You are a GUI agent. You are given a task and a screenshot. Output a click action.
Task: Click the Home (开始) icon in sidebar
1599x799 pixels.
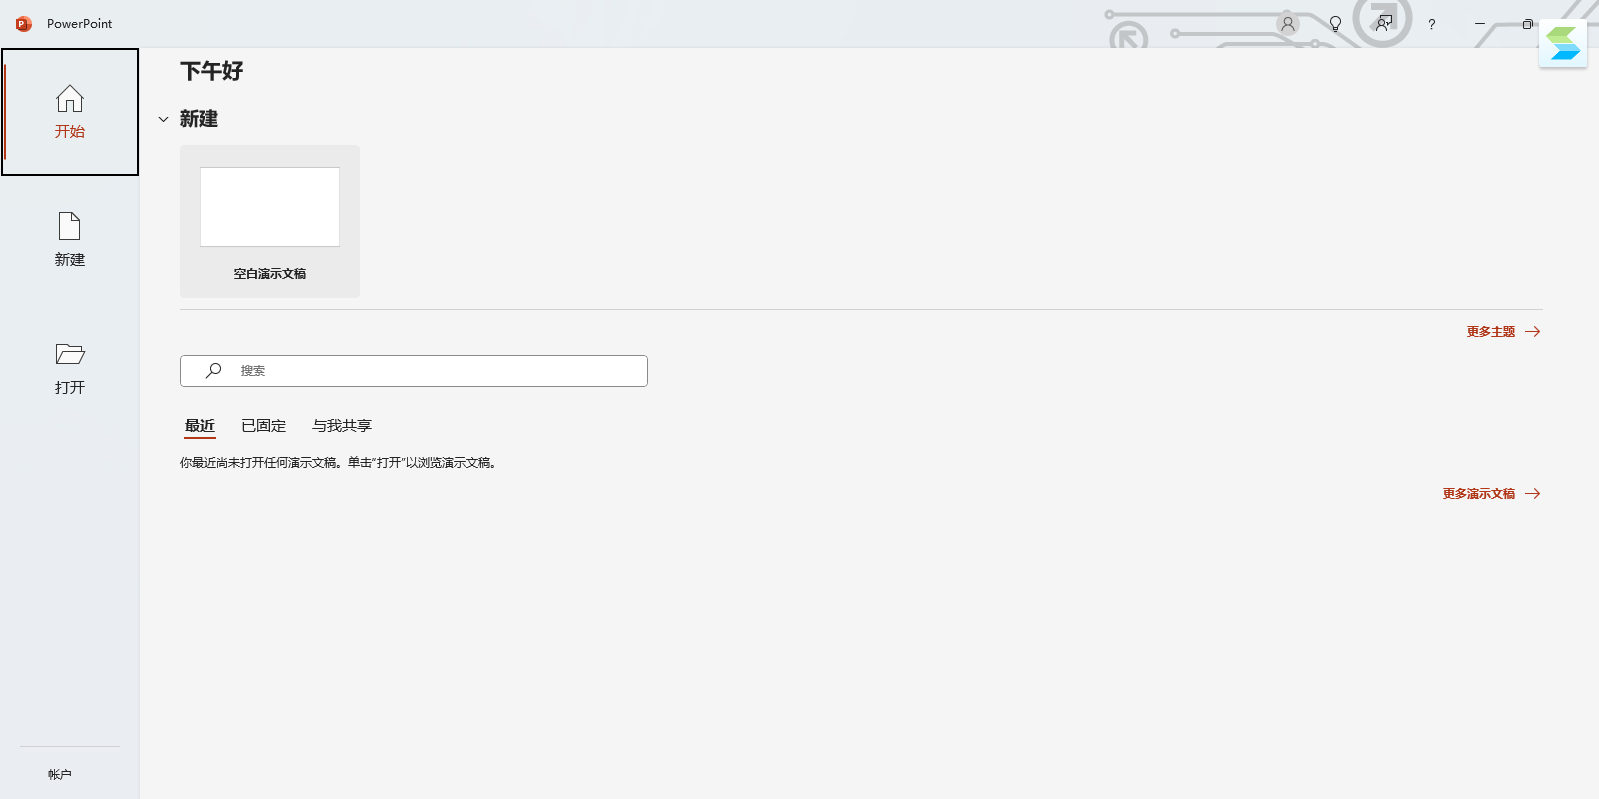click(x=70, y=99)
